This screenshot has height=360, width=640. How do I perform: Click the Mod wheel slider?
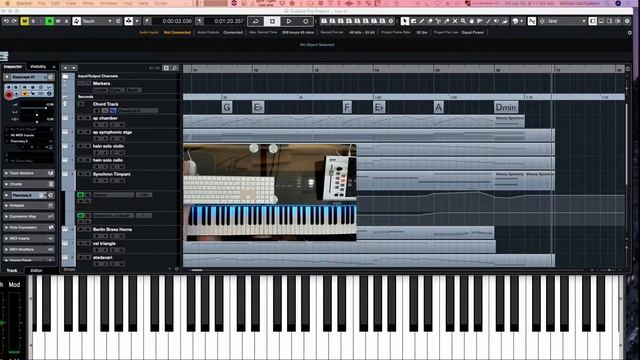tap(14, 322)
